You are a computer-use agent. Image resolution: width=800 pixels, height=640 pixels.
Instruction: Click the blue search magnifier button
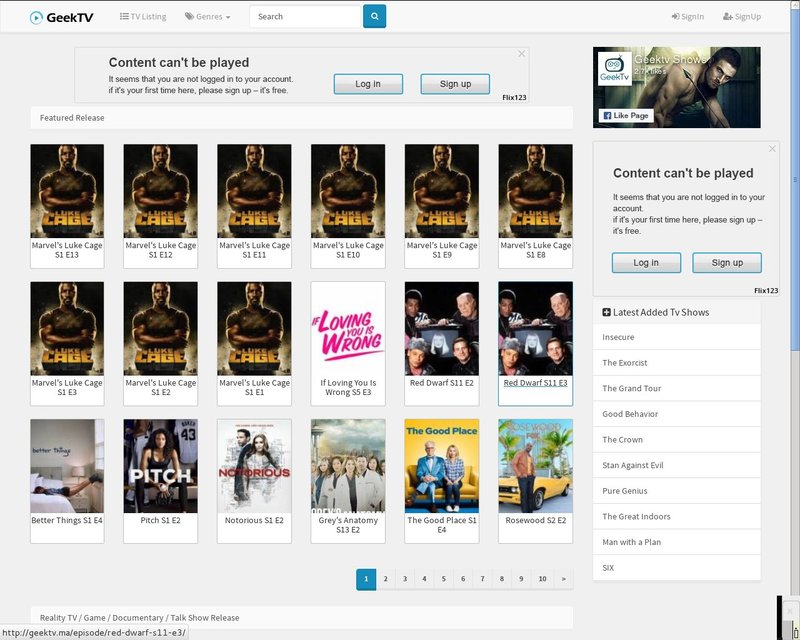[x=374, y=16]
